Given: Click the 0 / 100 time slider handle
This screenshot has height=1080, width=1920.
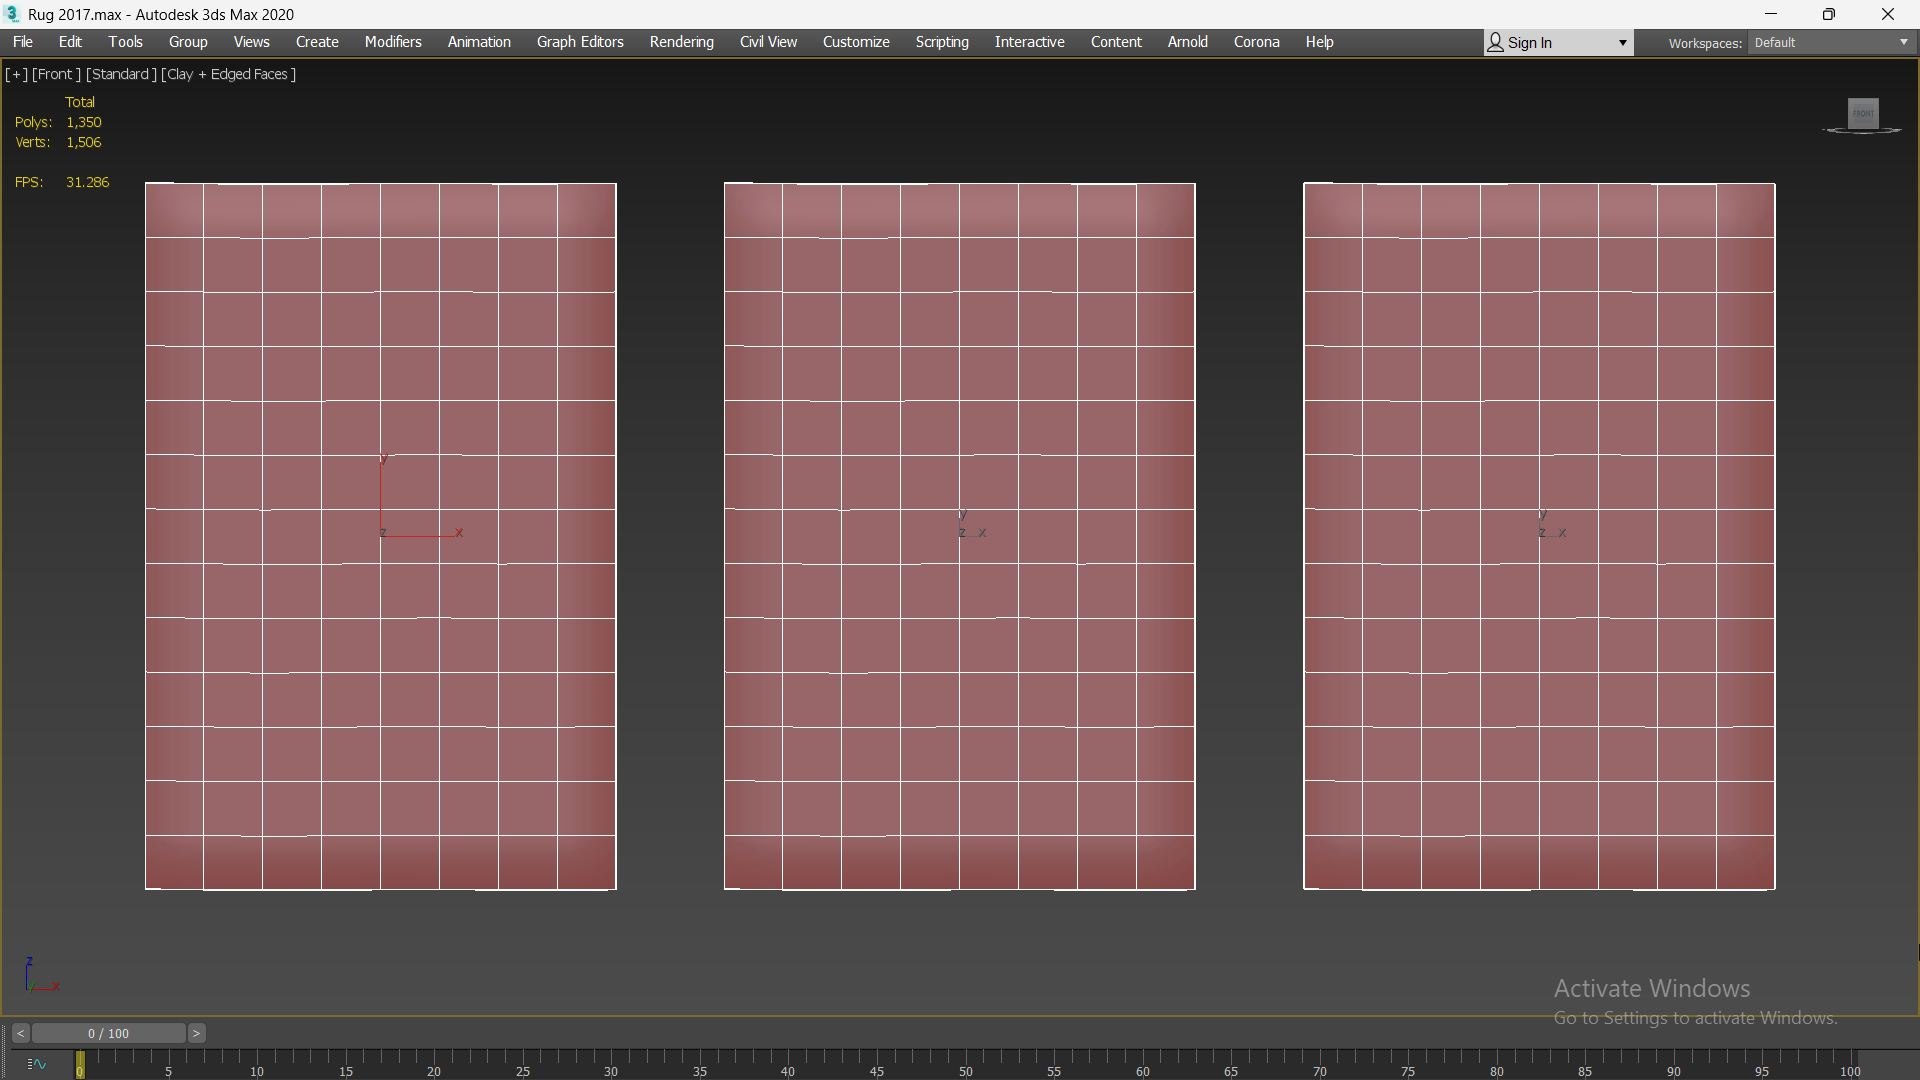Looking at the screenshot, I should pyautogui.click(x=108, y=1033).
